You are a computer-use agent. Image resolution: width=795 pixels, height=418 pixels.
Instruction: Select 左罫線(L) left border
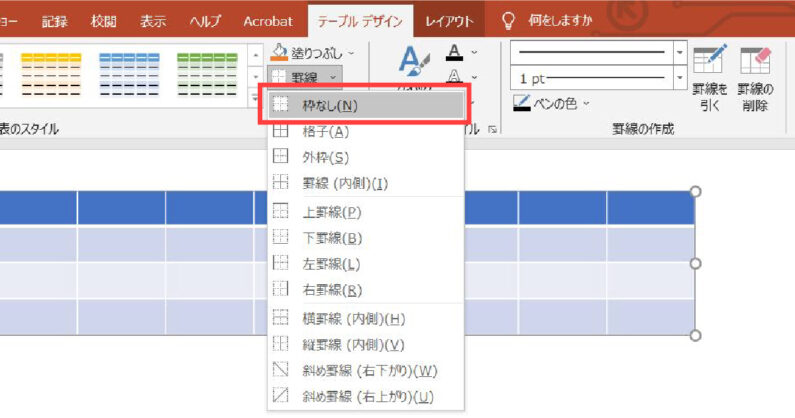(366, 264)
